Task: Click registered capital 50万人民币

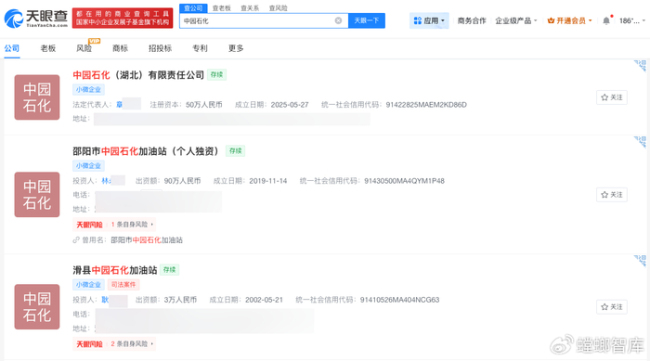Action: point(204,105)
